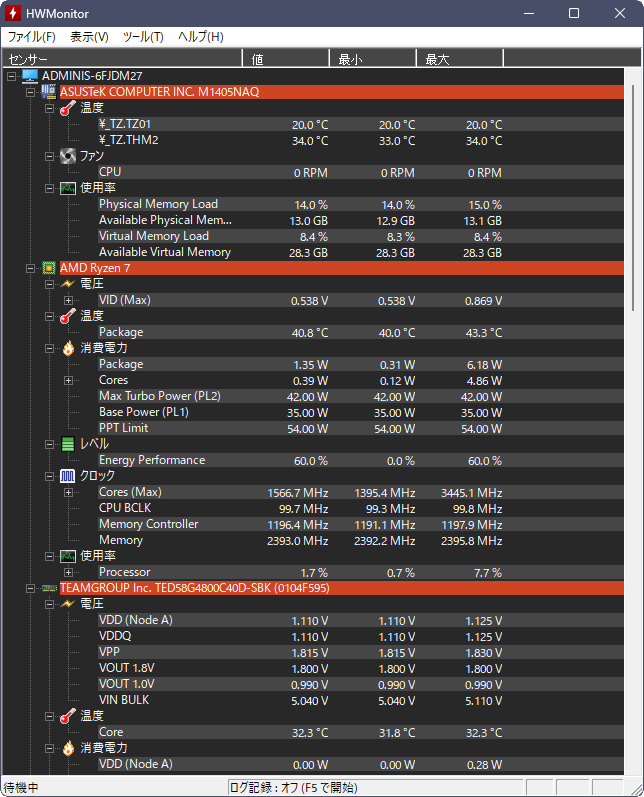Click the センサー column header
The height and width of the screenshot is (797, 644).
(x=122, y=58)
